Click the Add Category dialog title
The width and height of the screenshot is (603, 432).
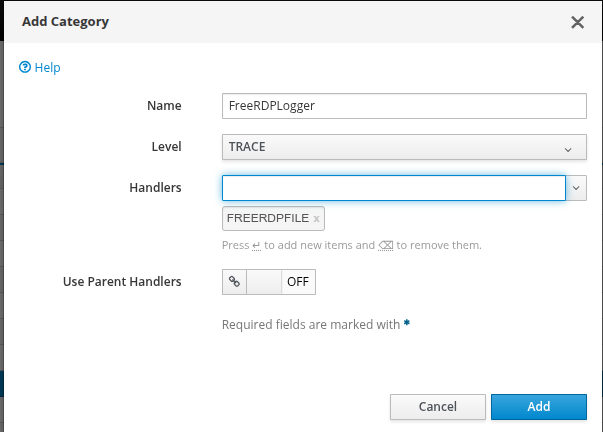pos(66,21)
